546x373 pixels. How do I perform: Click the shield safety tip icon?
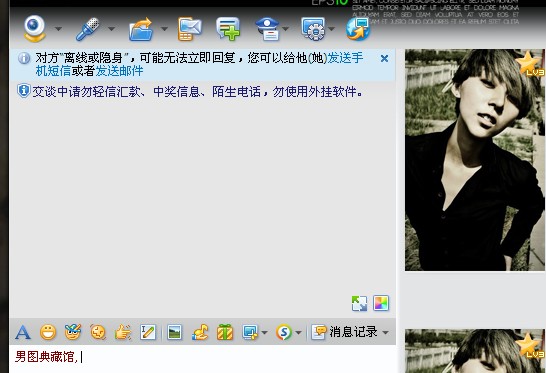[x=24, y=91]
